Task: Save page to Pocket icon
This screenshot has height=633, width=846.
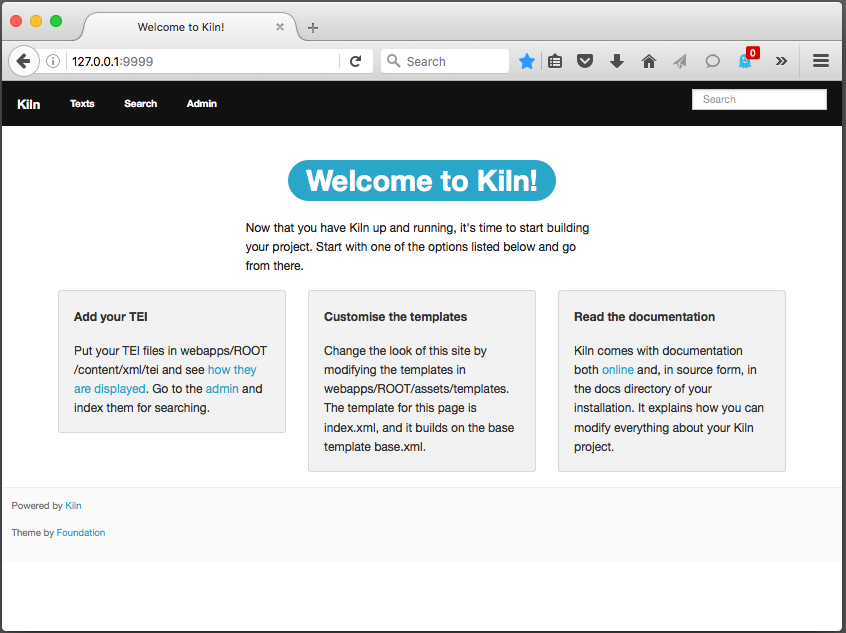Action: point(585,61)
